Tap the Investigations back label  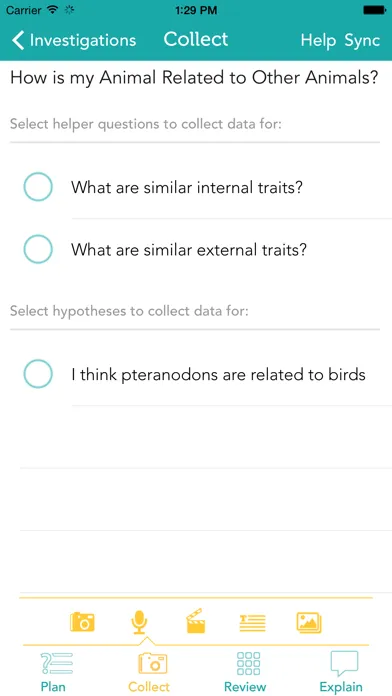point(83,40)
